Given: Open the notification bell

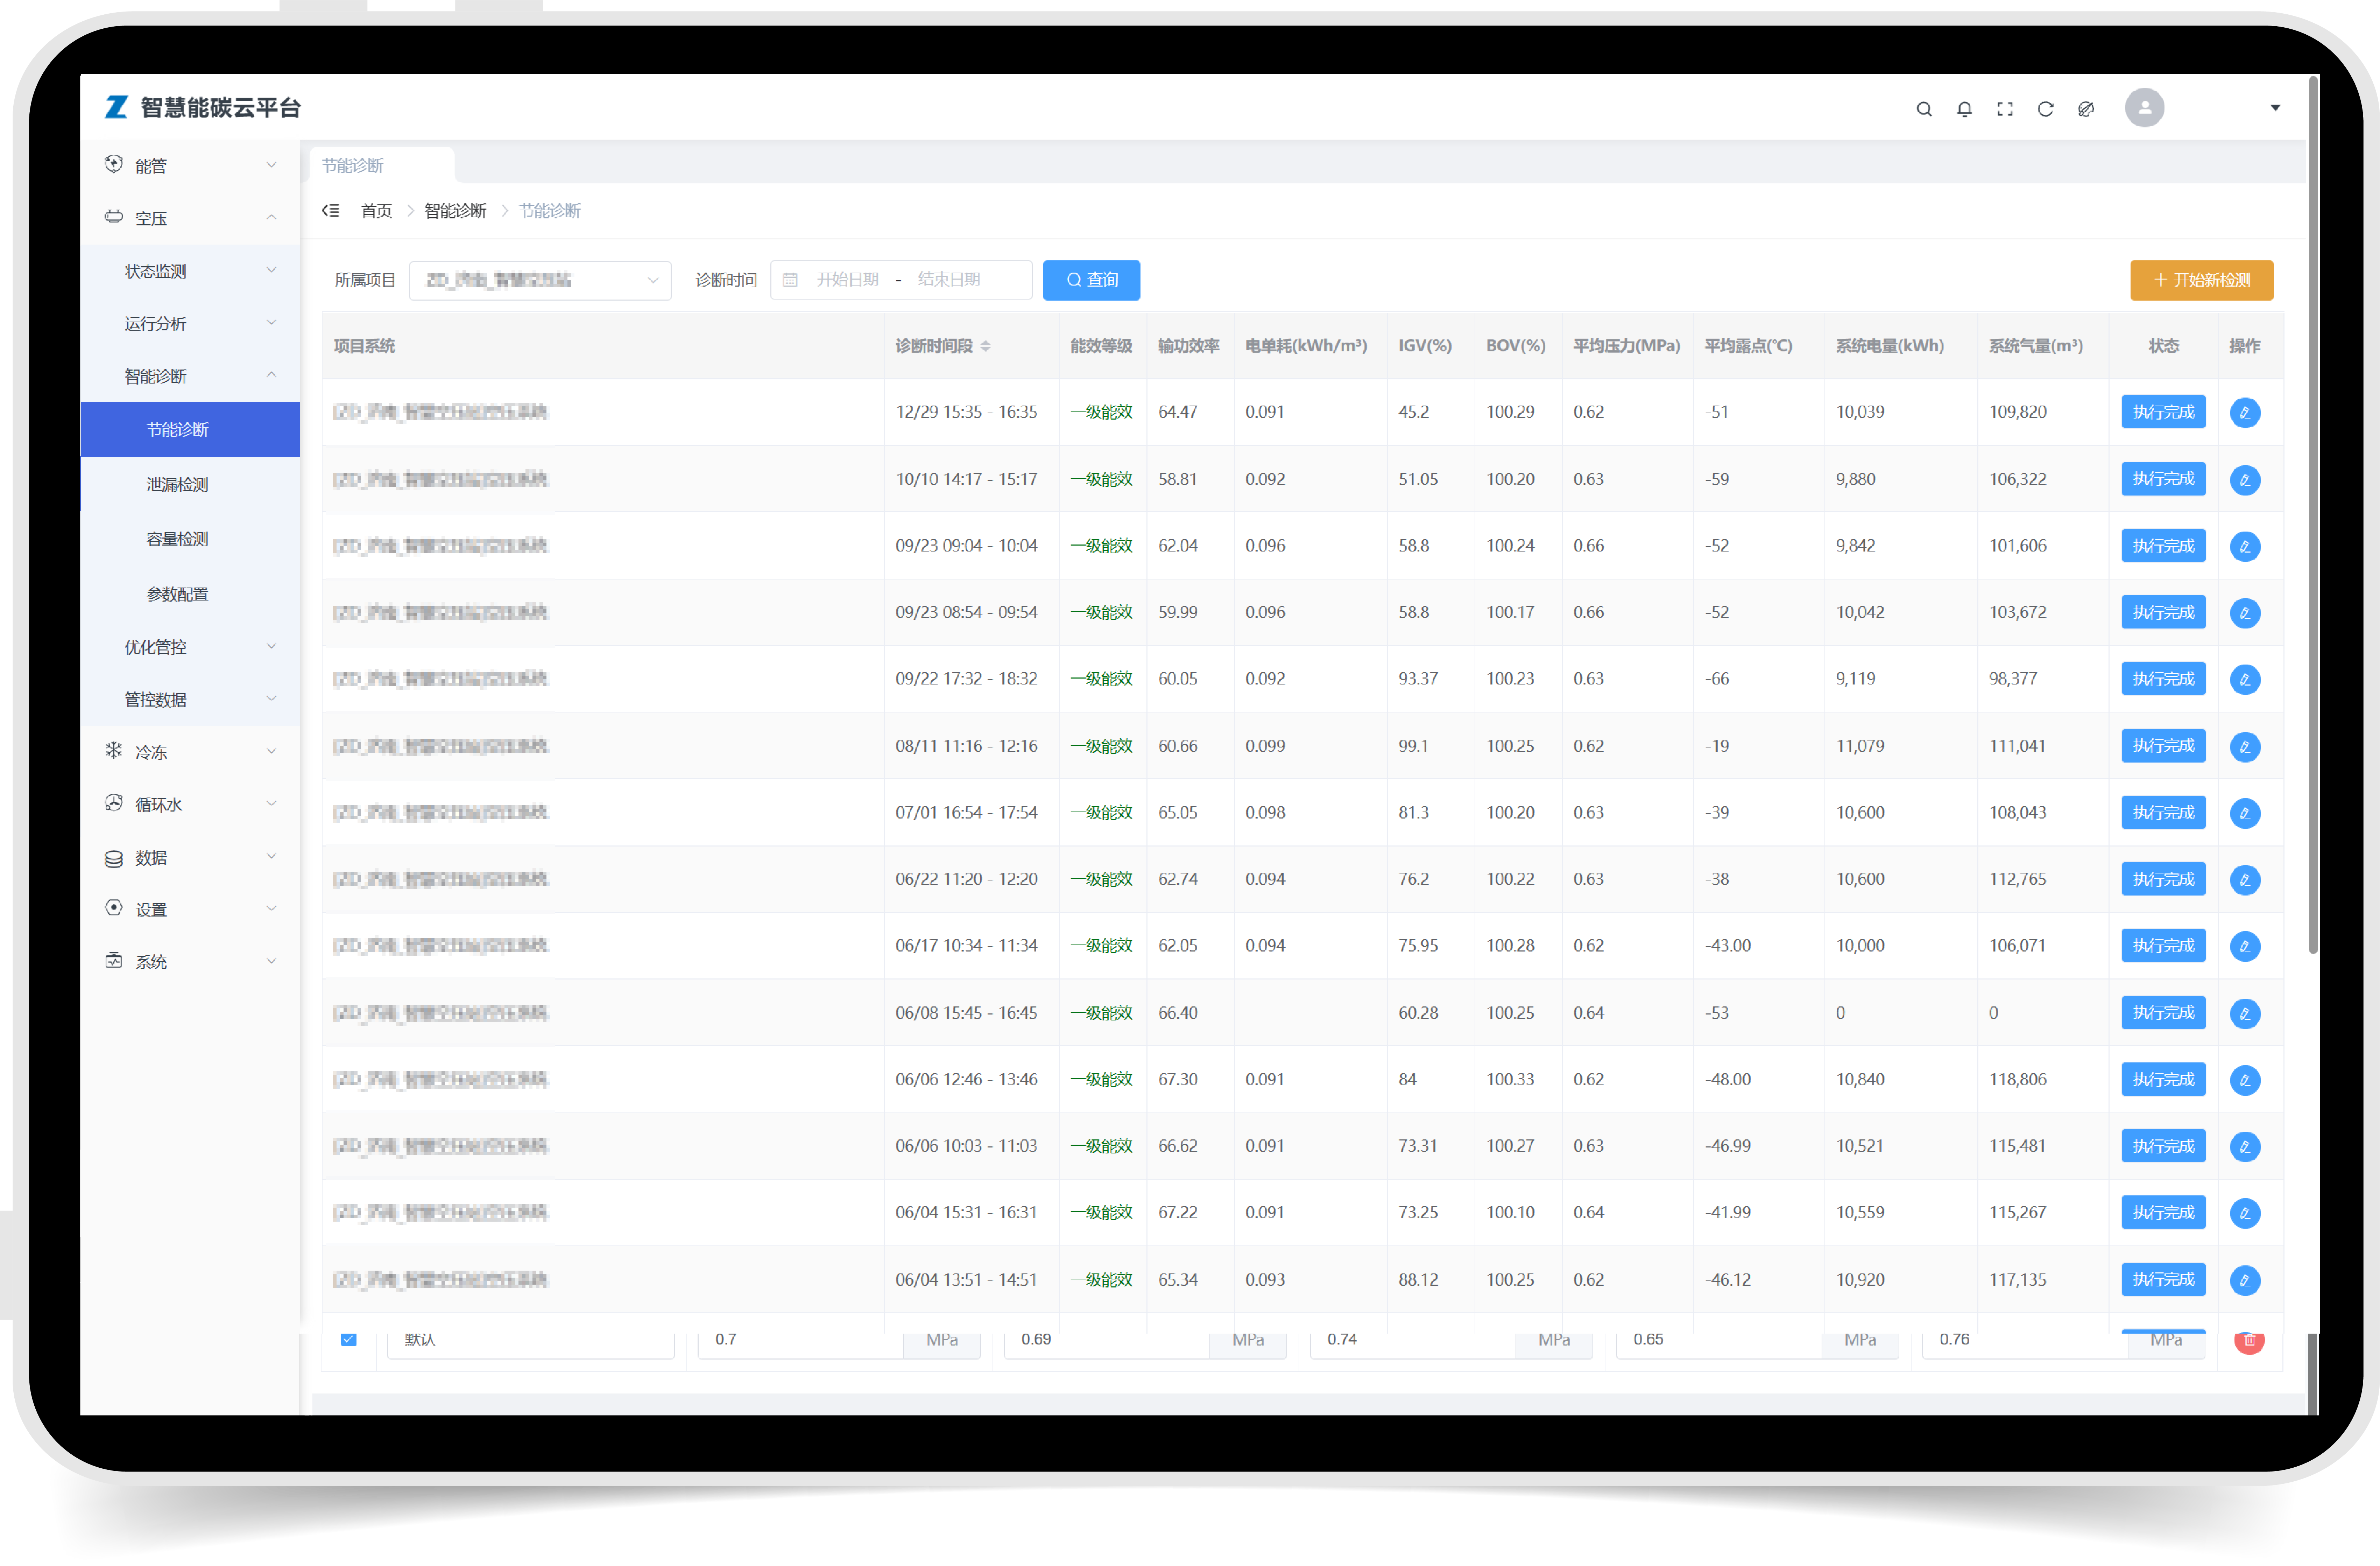Looking at the screenshot, I should [1964, 109].
